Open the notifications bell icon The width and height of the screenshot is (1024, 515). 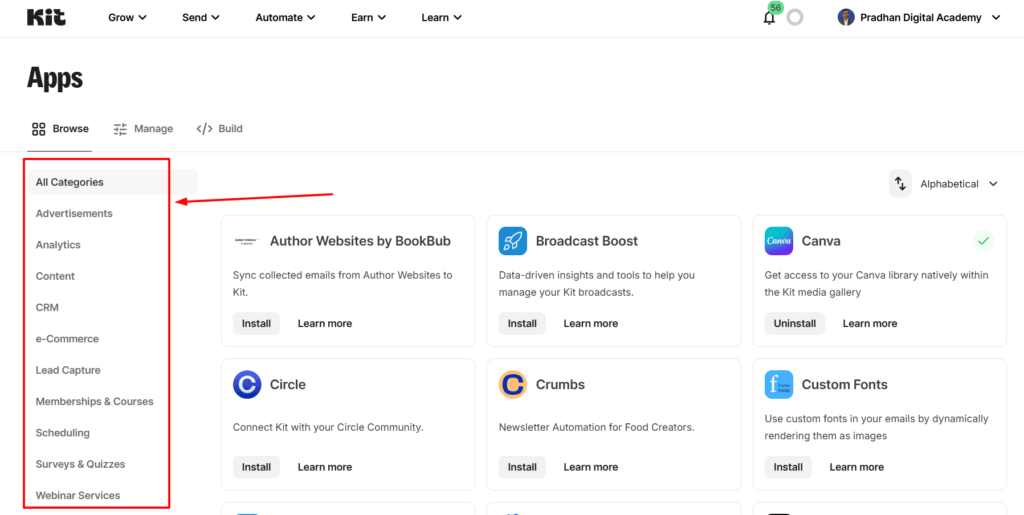(769, 17)
